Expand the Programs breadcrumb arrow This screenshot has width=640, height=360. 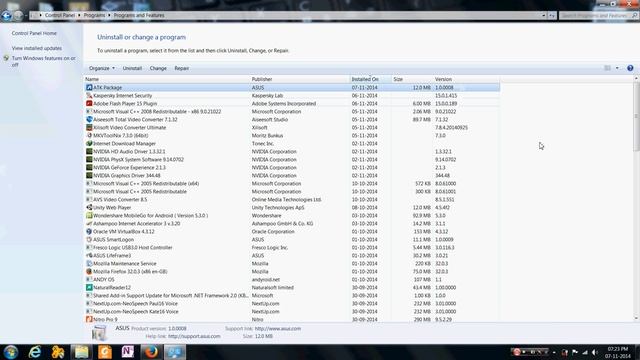point(109,16)
